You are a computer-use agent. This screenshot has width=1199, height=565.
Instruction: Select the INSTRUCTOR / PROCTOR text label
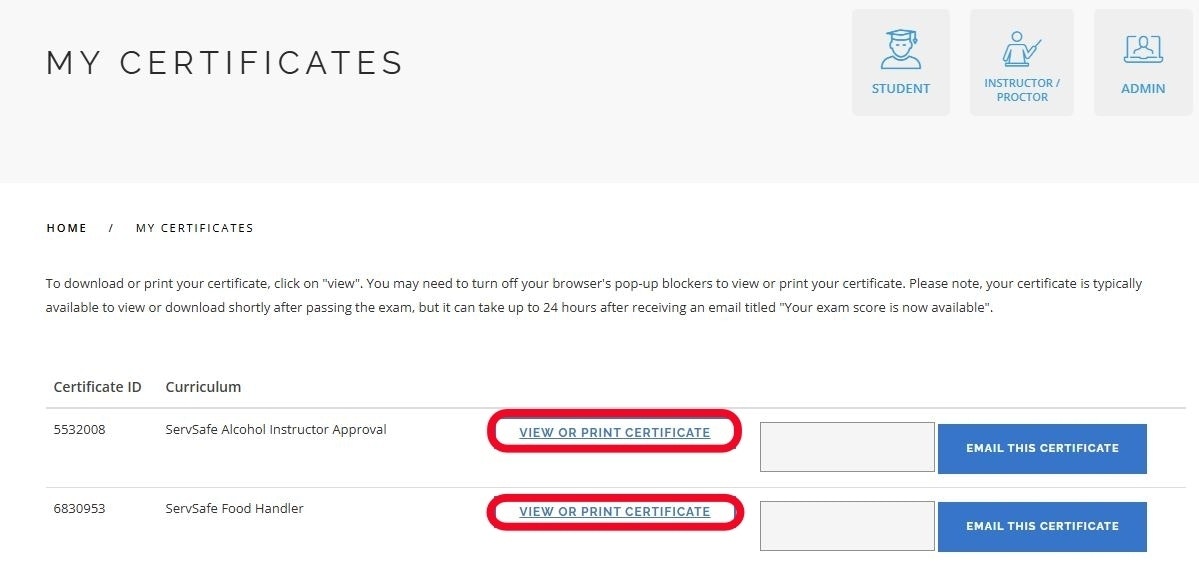pos(1021,90)
